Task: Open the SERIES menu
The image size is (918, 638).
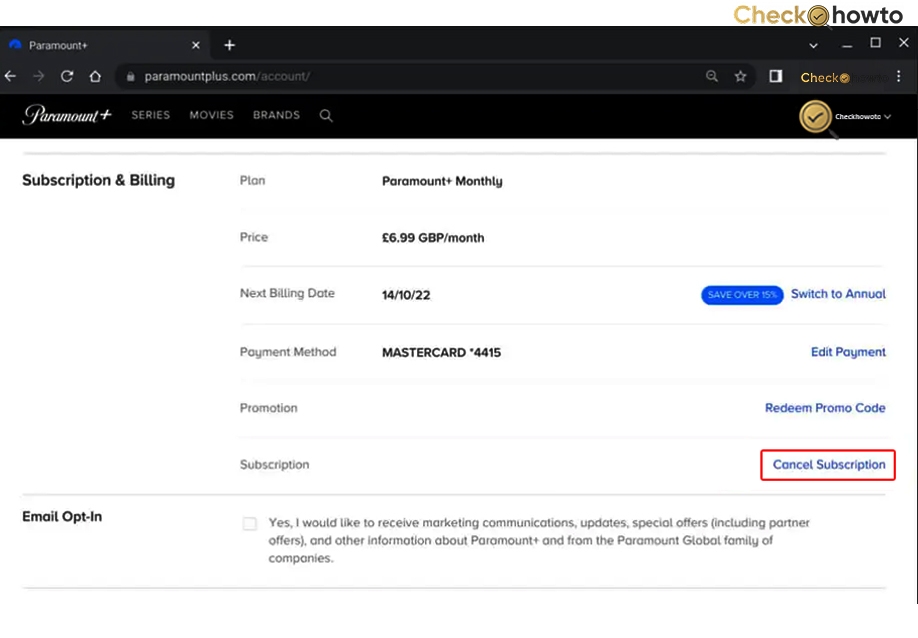Action: click(150, 115)
